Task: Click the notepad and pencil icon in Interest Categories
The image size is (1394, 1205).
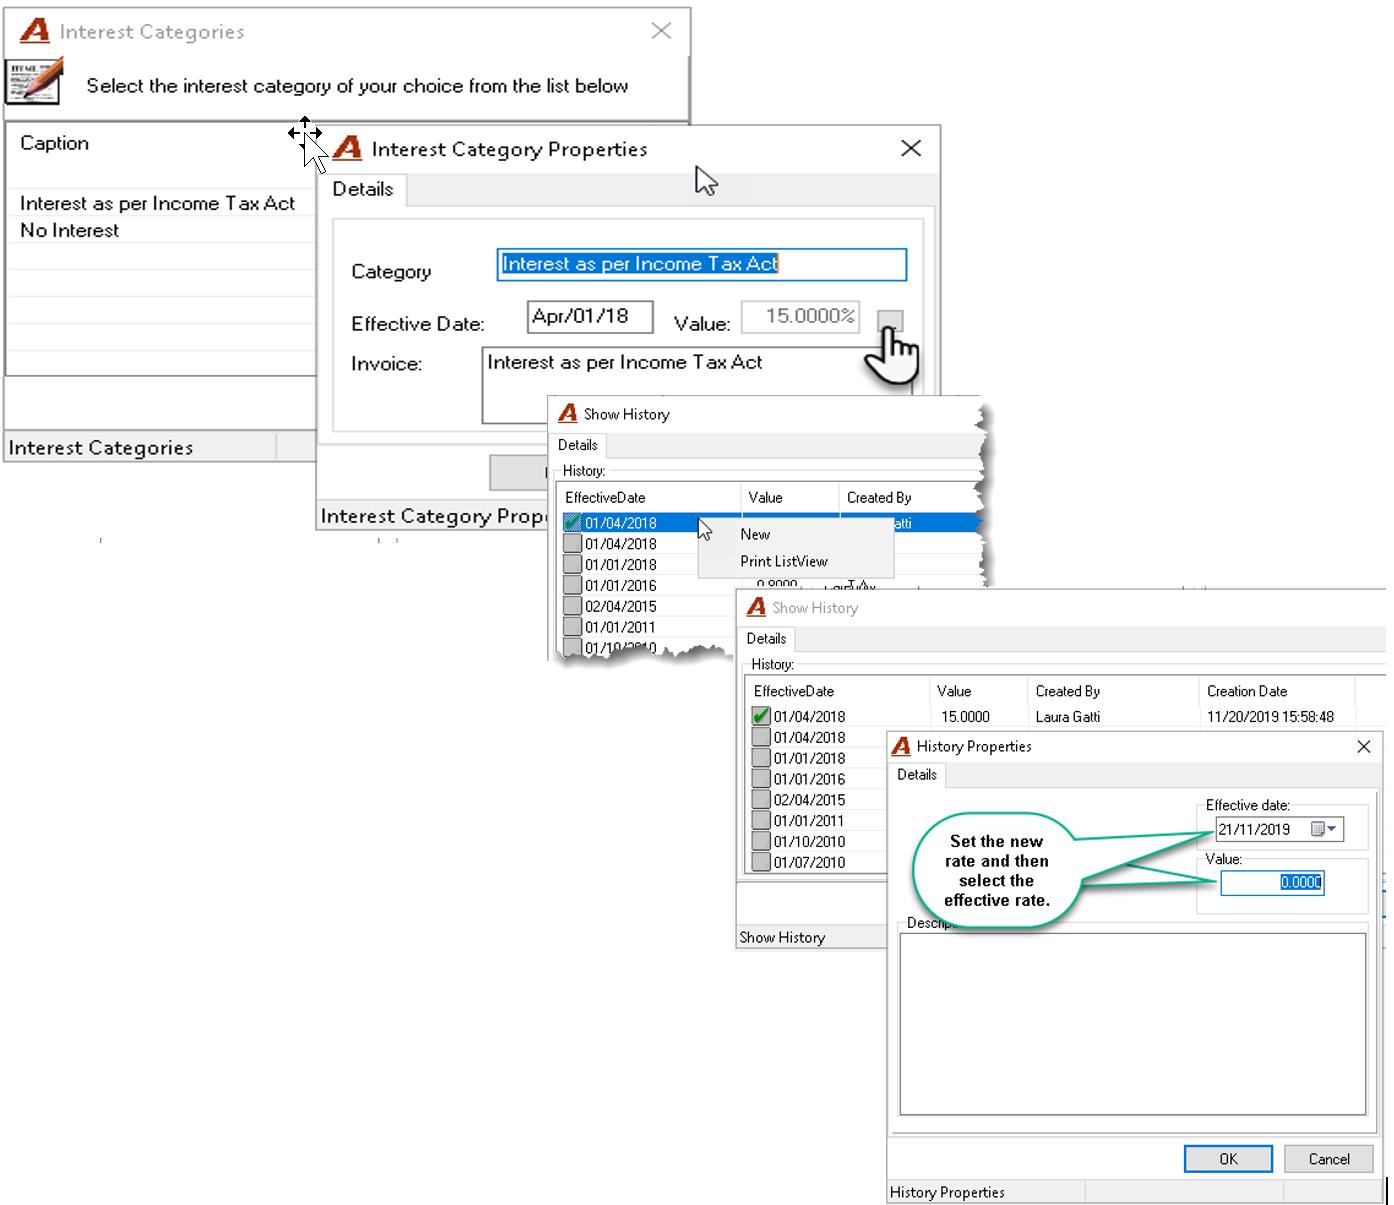Action: 35,81
